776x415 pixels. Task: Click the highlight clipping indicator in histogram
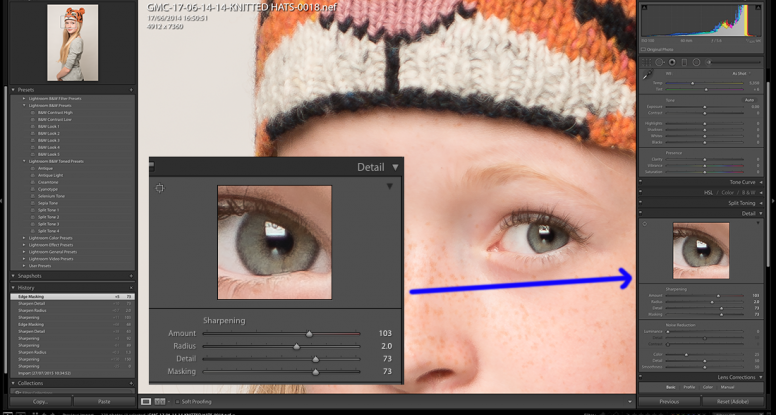(760, 7)
